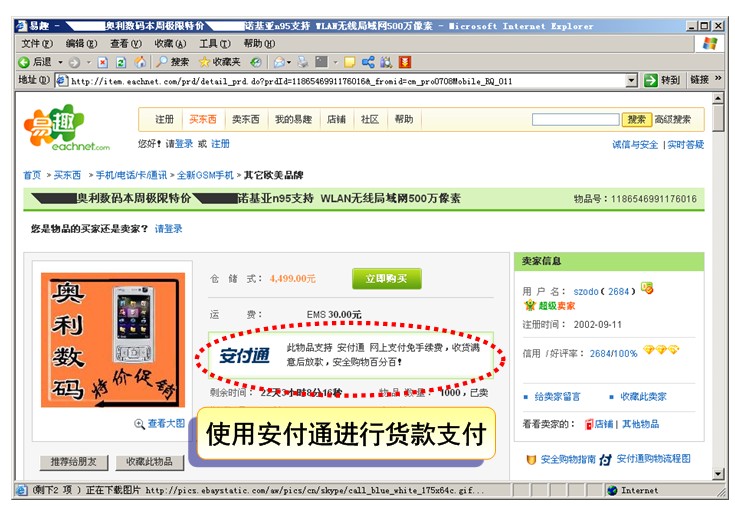This screenshot has width=735, height=507.
Task: Open the Favorites (收藏夹) star button
Action: click(219, 62)
